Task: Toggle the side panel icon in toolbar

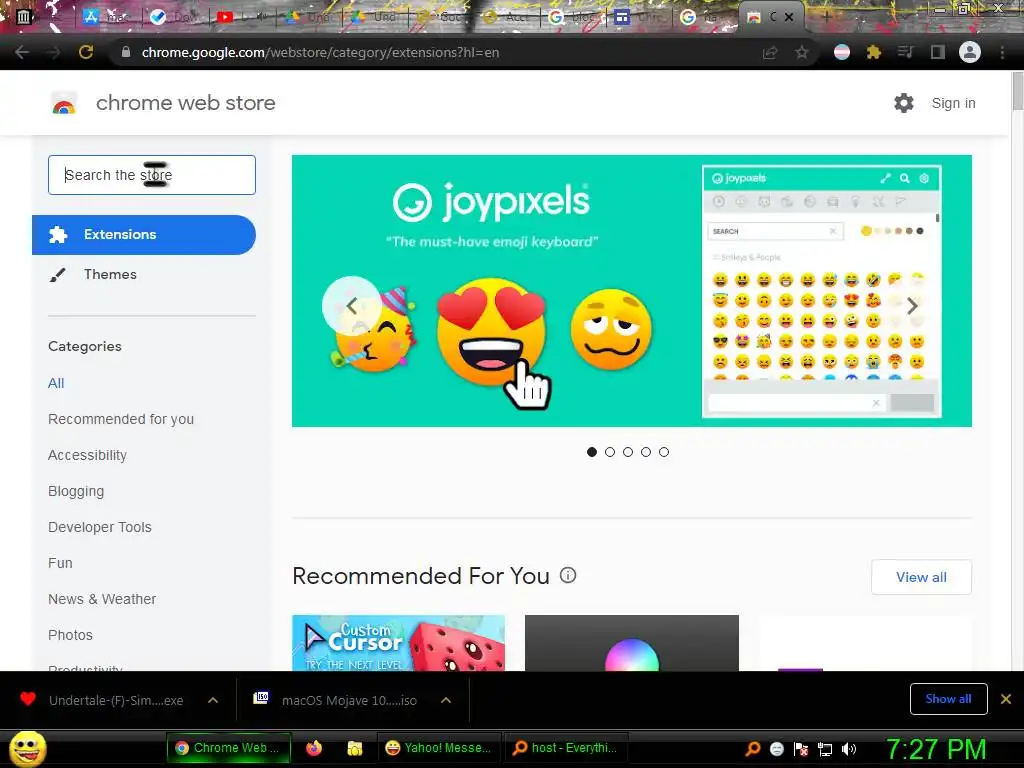Action: pos(938,52)
